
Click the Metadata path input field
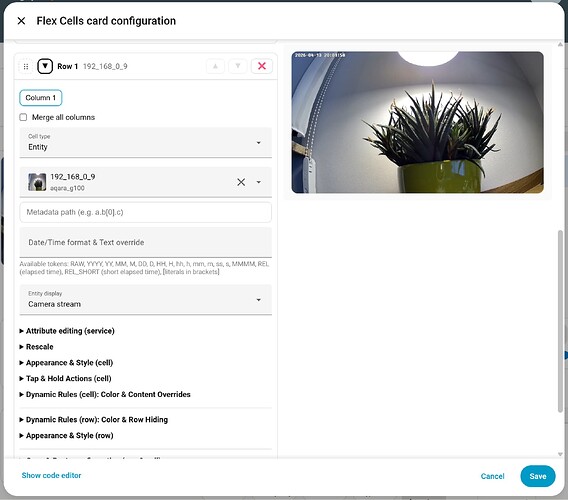click(x=146, y=212)
